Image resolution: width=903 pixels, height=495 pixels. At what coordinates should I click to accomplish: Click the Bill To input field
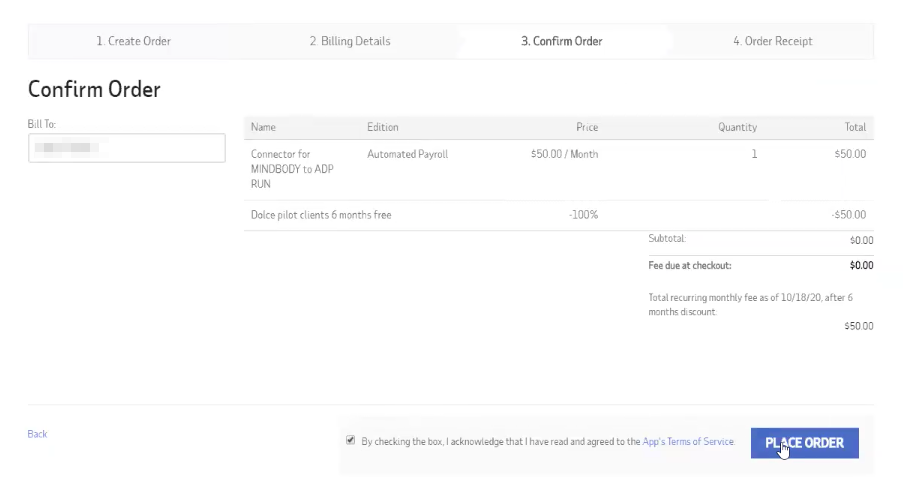[127, 148]
